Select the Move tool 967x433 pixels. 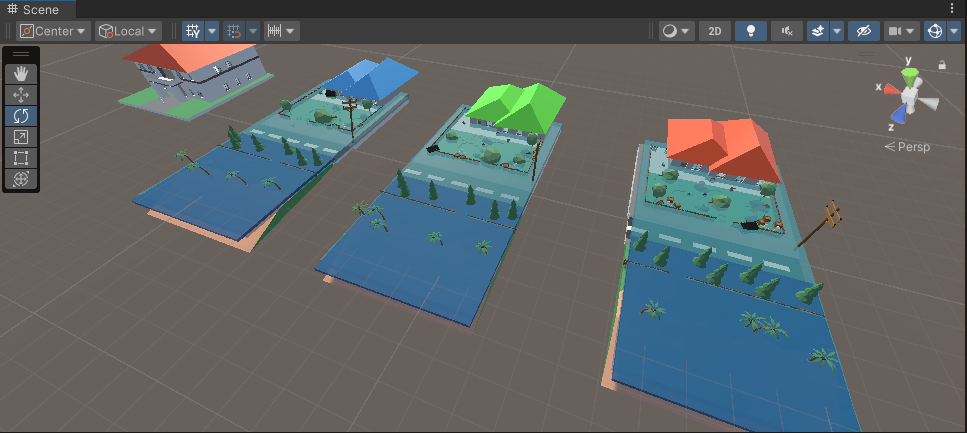tap(21, 94)
